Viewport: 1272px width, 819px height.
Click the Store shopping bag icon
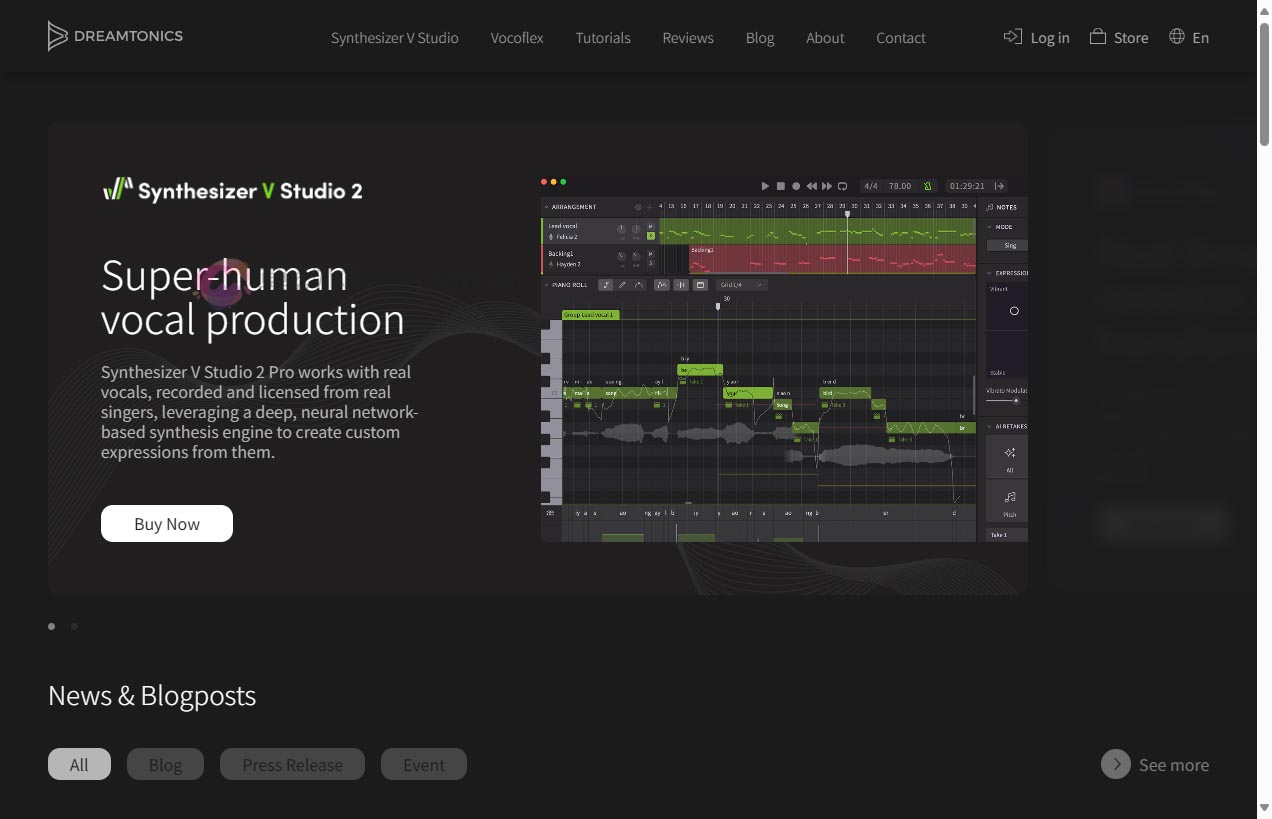(x=1097, y=37)
